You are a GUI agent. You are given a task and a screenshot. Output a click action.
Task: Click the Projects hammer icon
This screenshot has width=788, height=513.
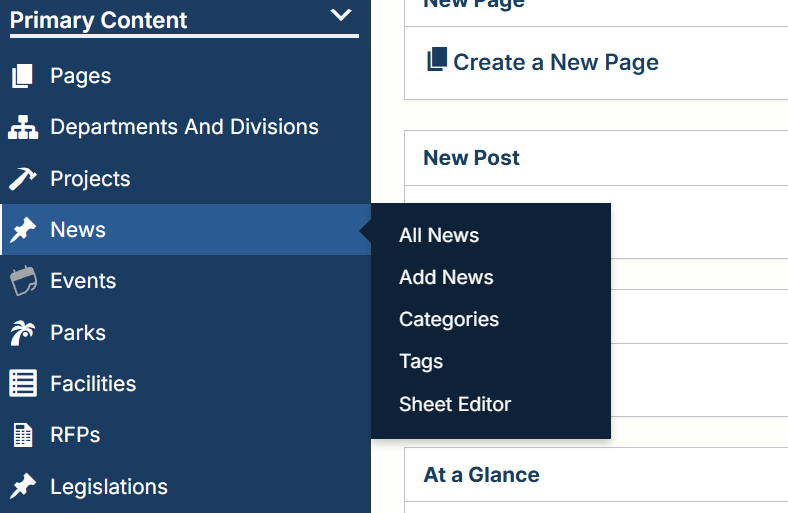tap(23, 178)
